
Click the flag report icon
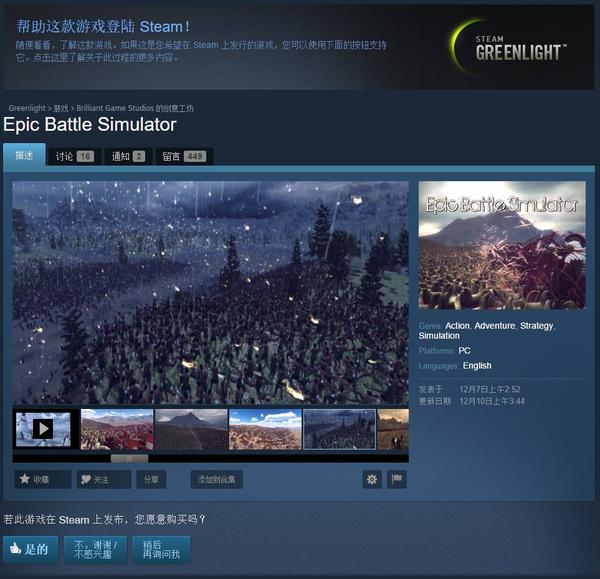tap(396, 479)
